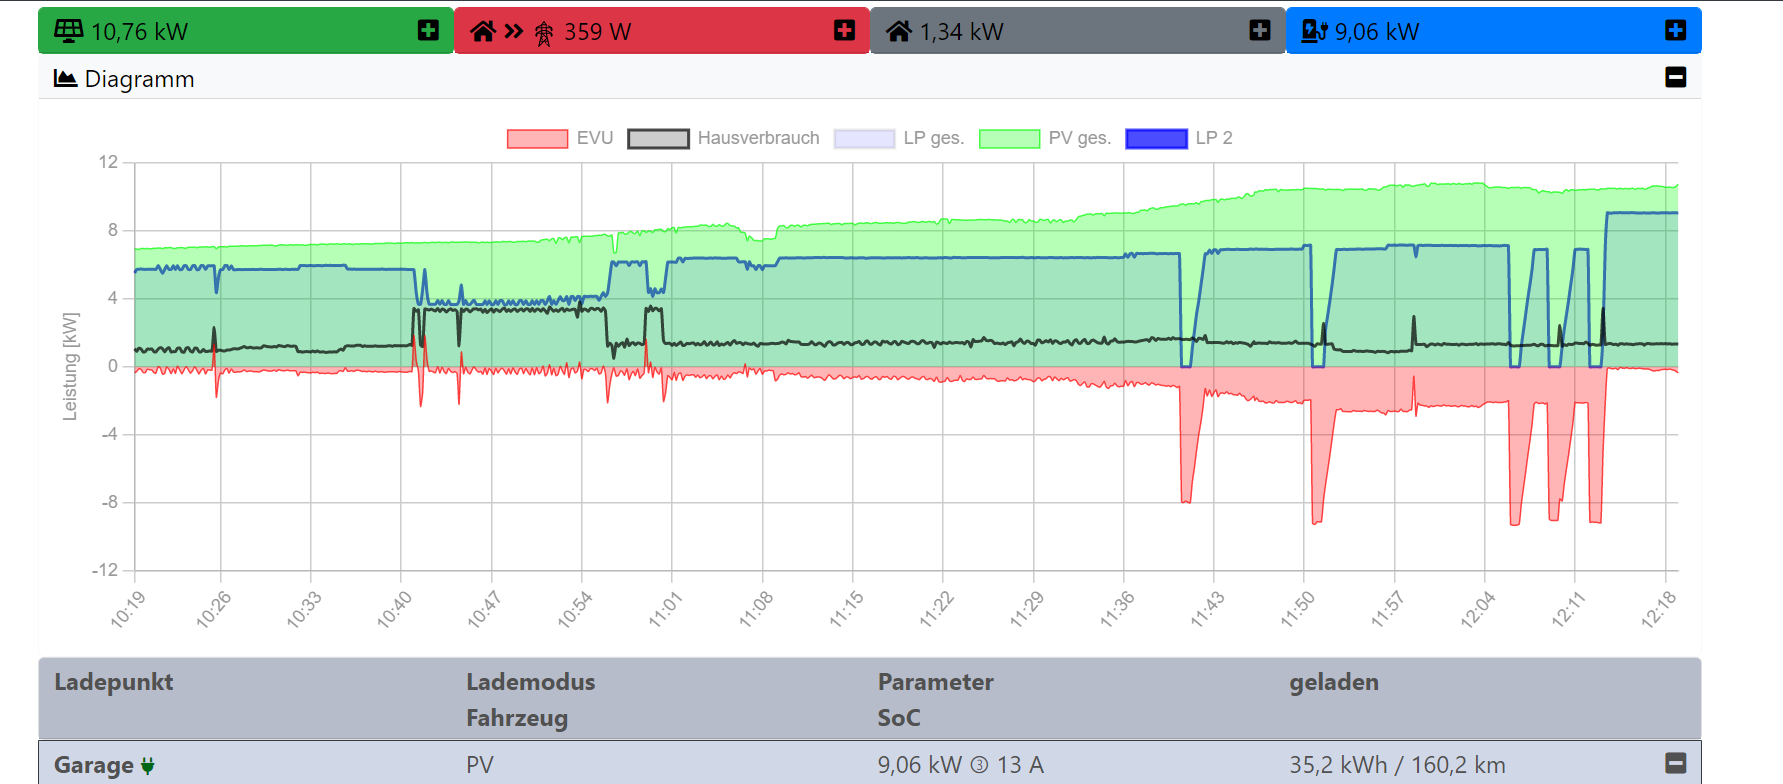Click the solar panel icon in the green card
Screen dimensions: 1783x784
pos(68,31)
